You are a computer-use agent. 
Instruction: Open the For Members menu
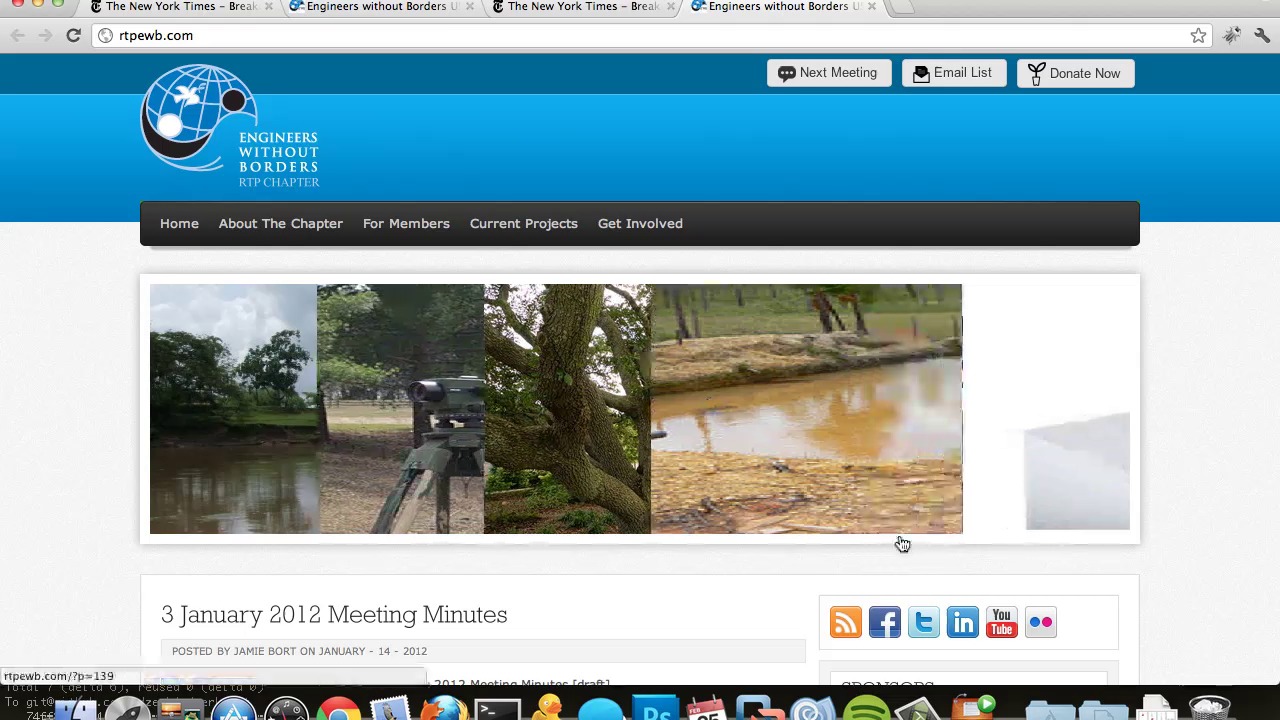[406, 223]
